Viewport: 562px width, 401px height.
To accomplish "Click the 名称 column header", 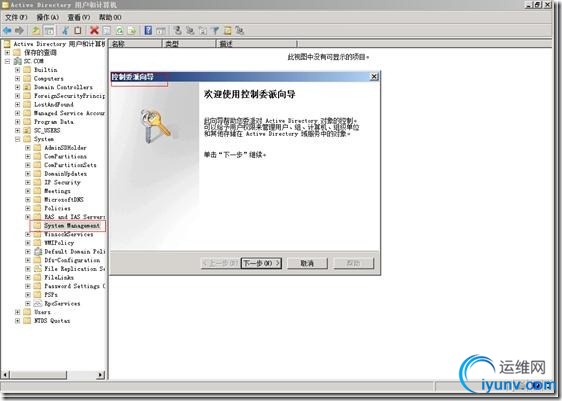I will click(135, 44).
